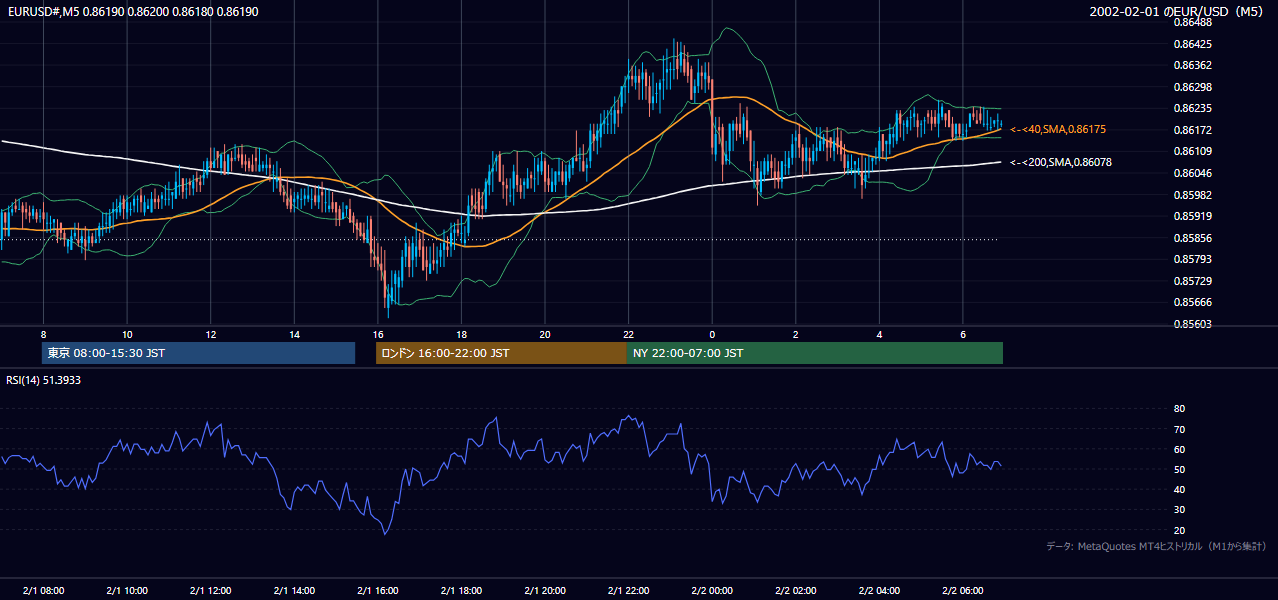Click the hour 2 tick on chart axis

[796, 334]
